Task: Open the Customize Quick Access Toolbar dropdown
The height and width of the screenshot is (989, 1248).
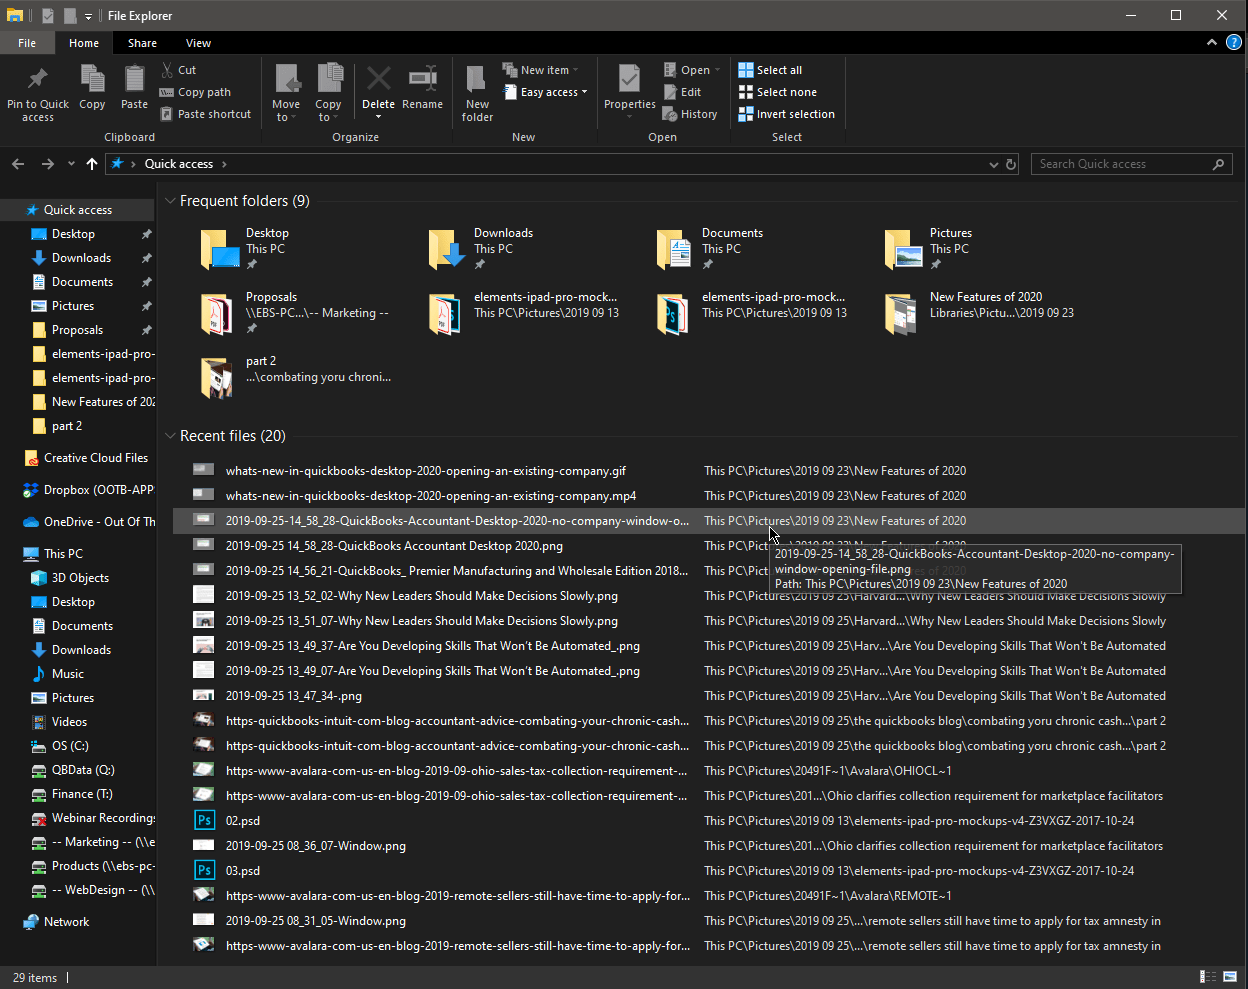Action: (88, 16)
